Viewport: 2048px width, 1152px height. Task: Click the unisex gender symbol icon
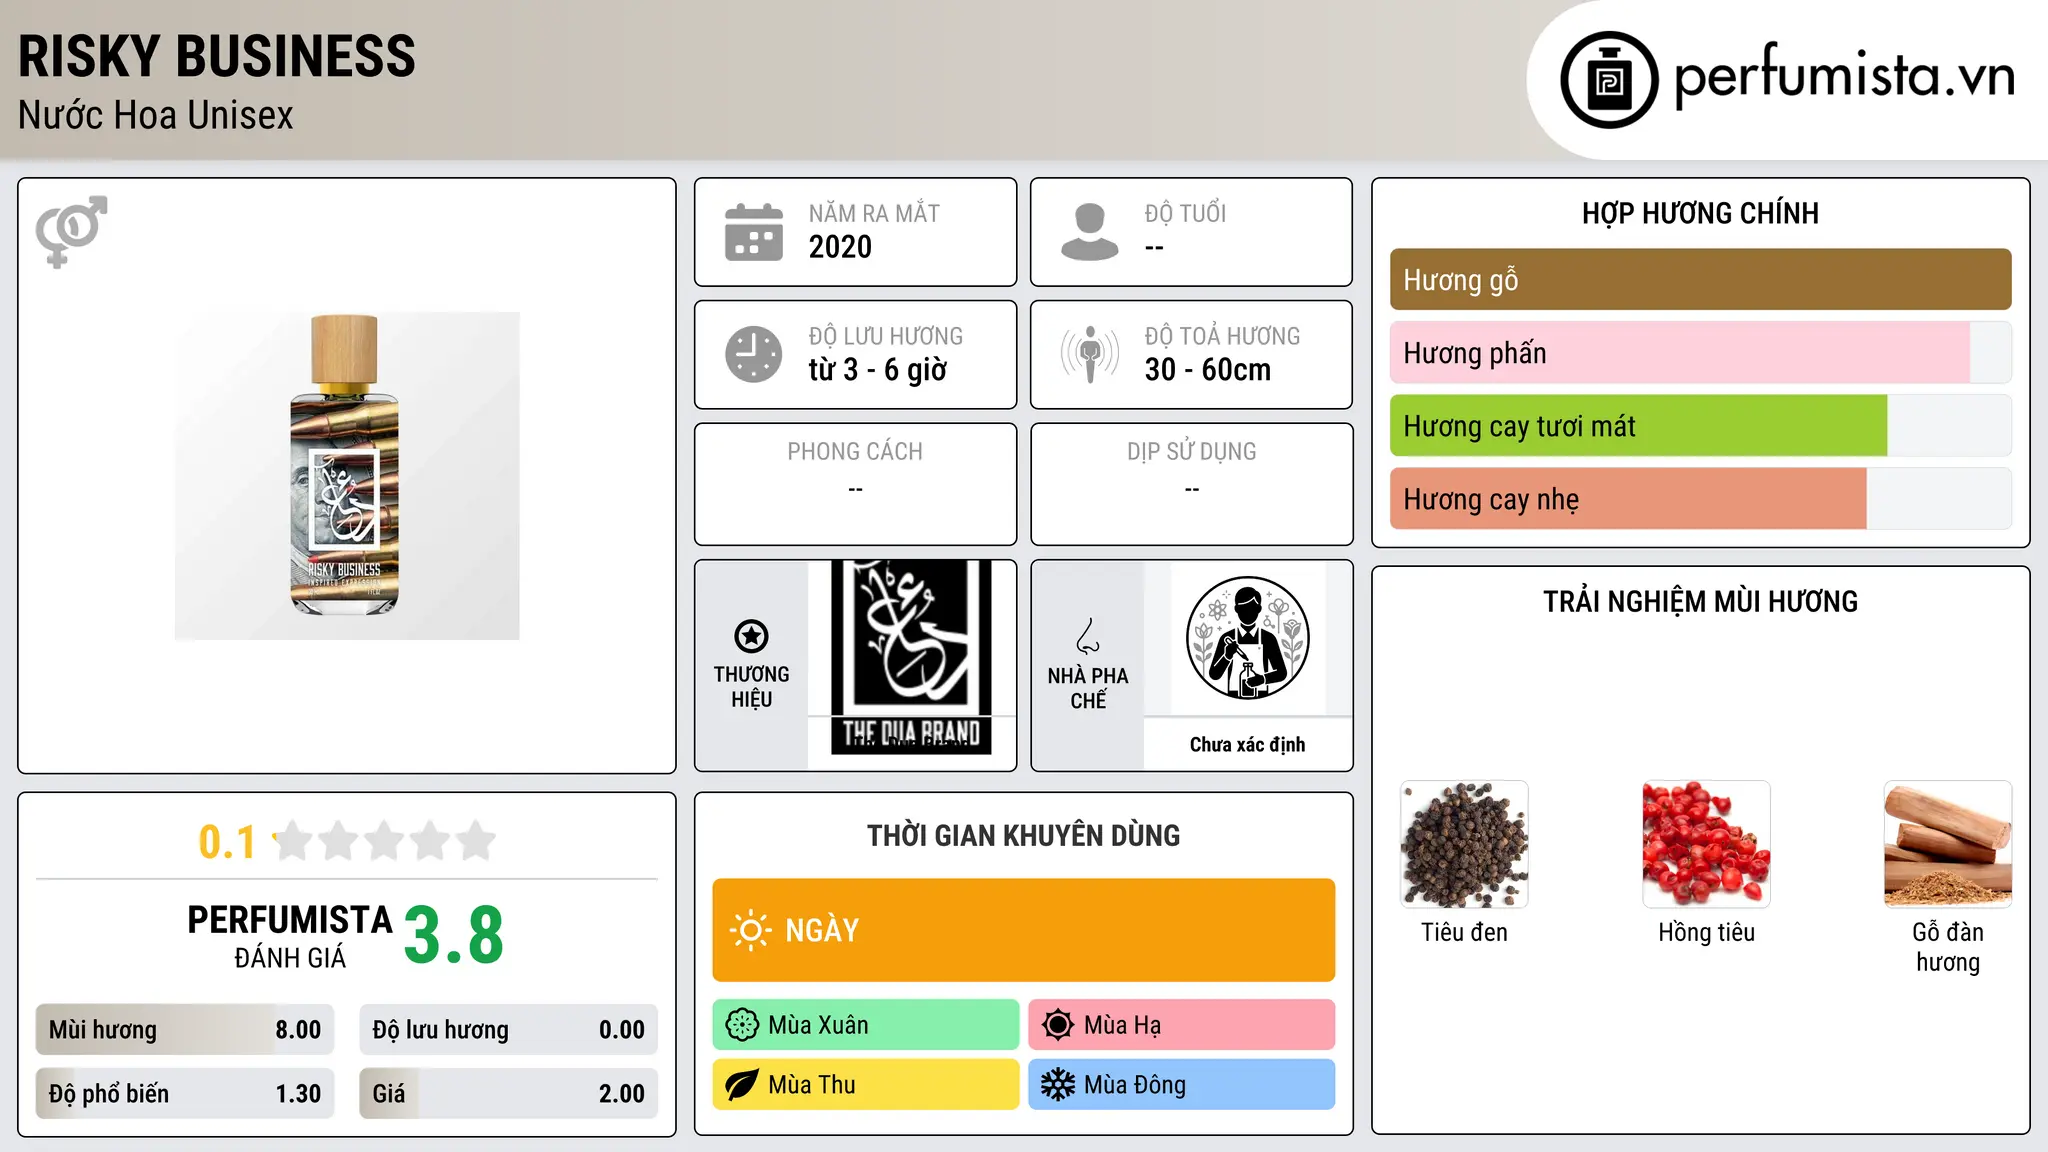coord(71,231)
